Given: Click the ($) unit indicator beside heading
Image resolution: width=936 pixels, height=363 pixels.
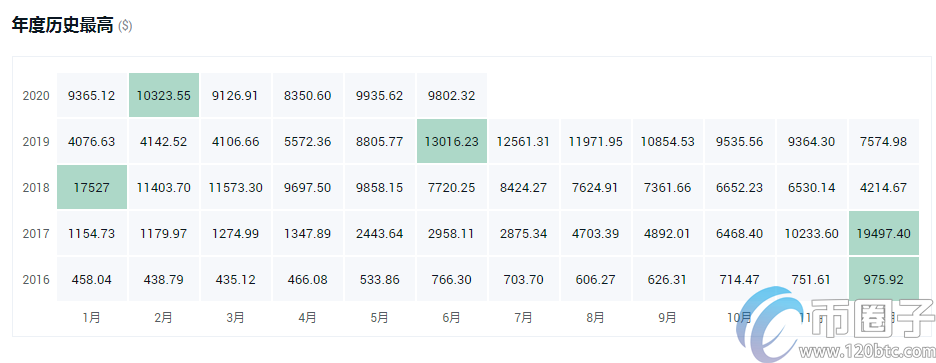Looking at the screenshot, I should 125,26.
